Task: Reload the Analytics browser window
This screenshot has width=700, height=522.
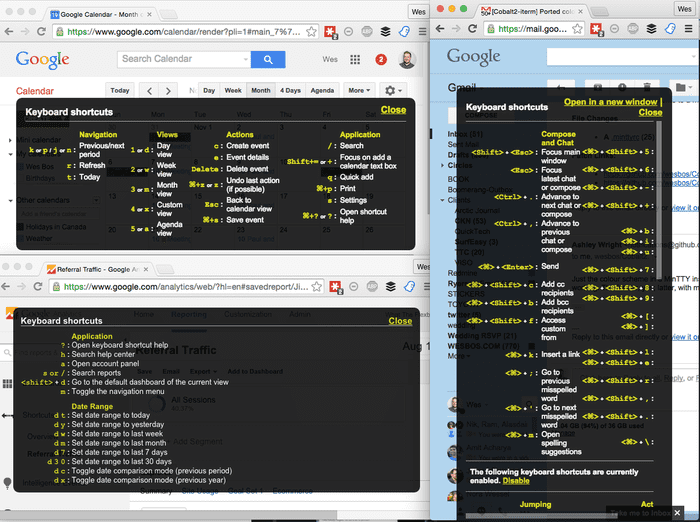Action: (x=38, y=287)
